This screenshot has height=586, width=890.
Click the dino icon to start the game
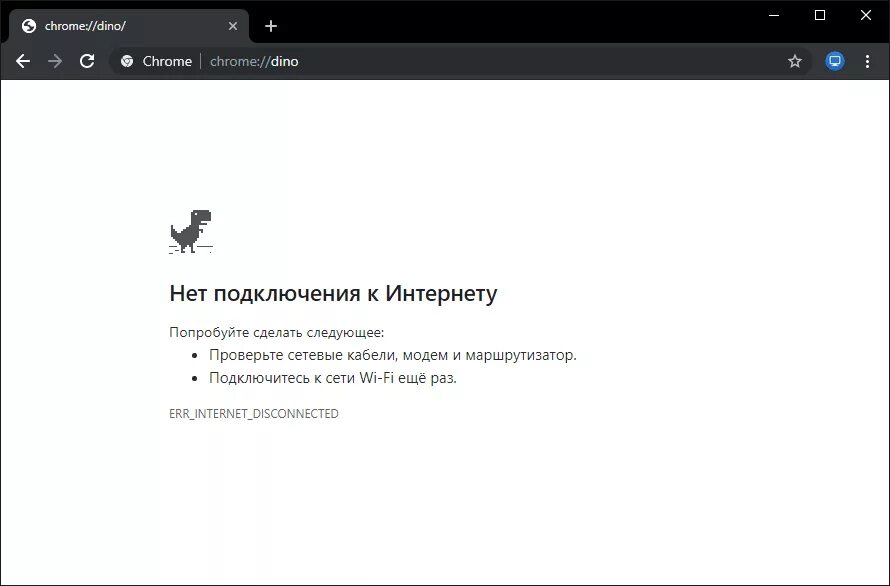(x=191, y=231)
